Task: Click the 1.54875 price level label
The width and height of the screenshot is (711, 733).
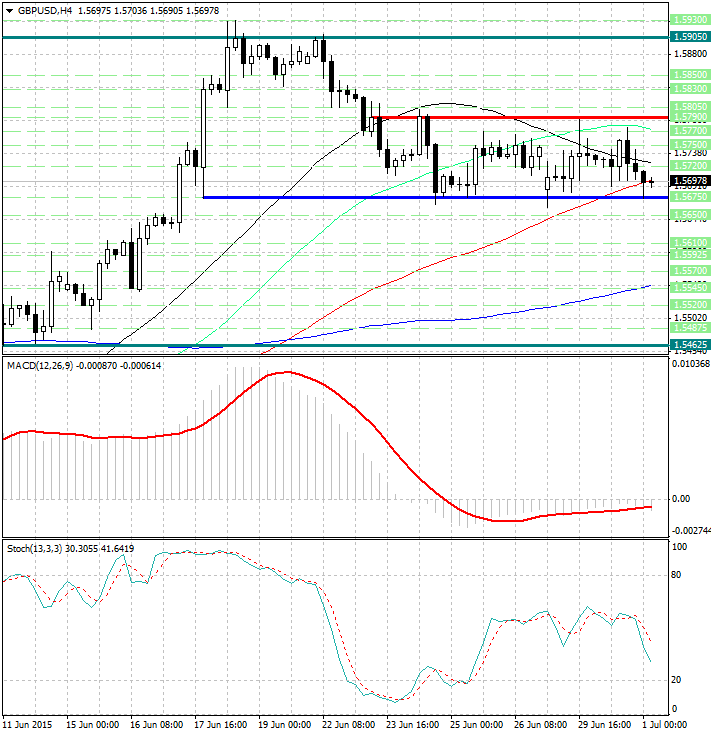Action: click(x=690, y=327)
